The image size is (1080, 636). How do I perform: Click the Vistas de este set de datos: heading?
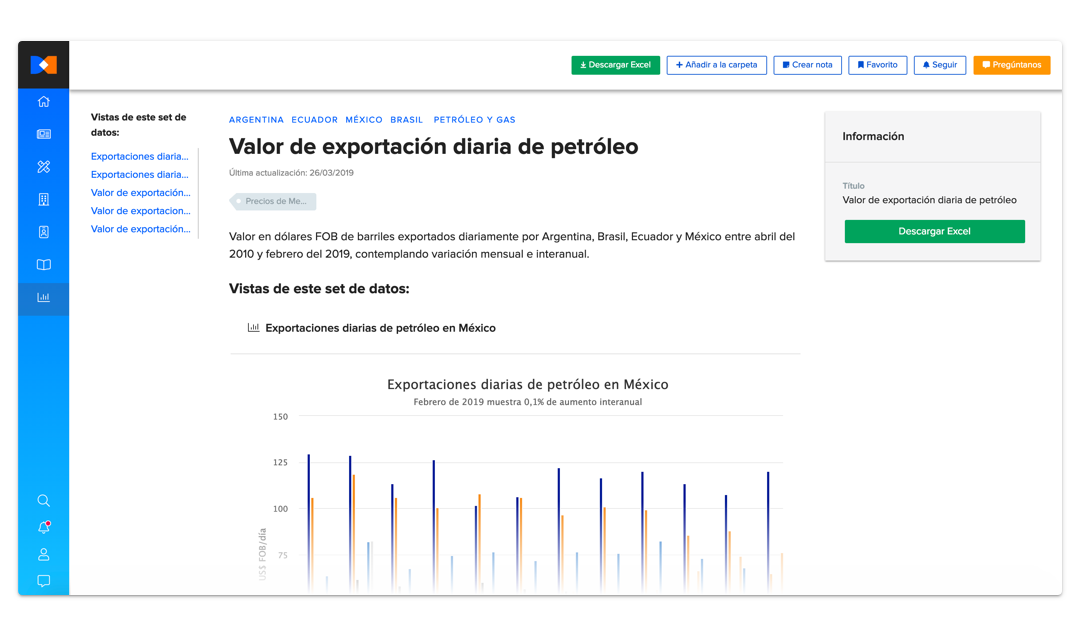pos(319,289)
